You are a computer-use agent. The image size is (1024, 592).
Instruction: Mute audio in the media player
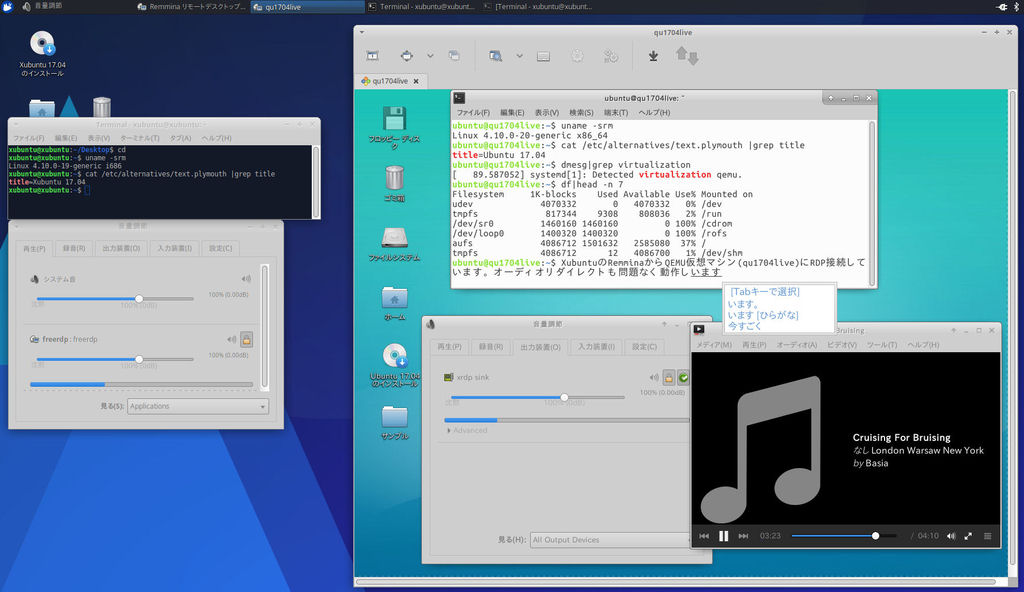coord(951,536)
